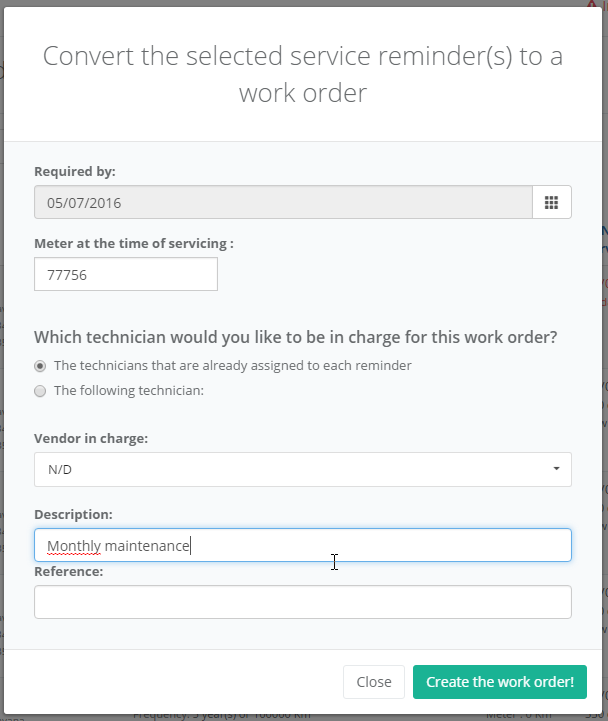Image resolution: width=608 pixels, height=721 pixels.
Task: Select the N/D value in the vendor combo box
Action: coord(60,469)
